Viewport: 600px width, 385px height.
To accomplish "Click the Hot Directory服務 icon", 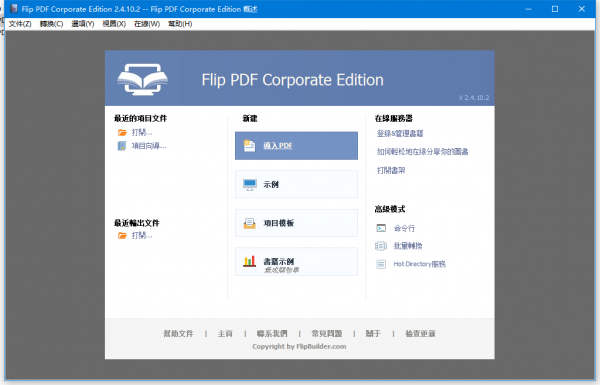I will coord(381,264).
